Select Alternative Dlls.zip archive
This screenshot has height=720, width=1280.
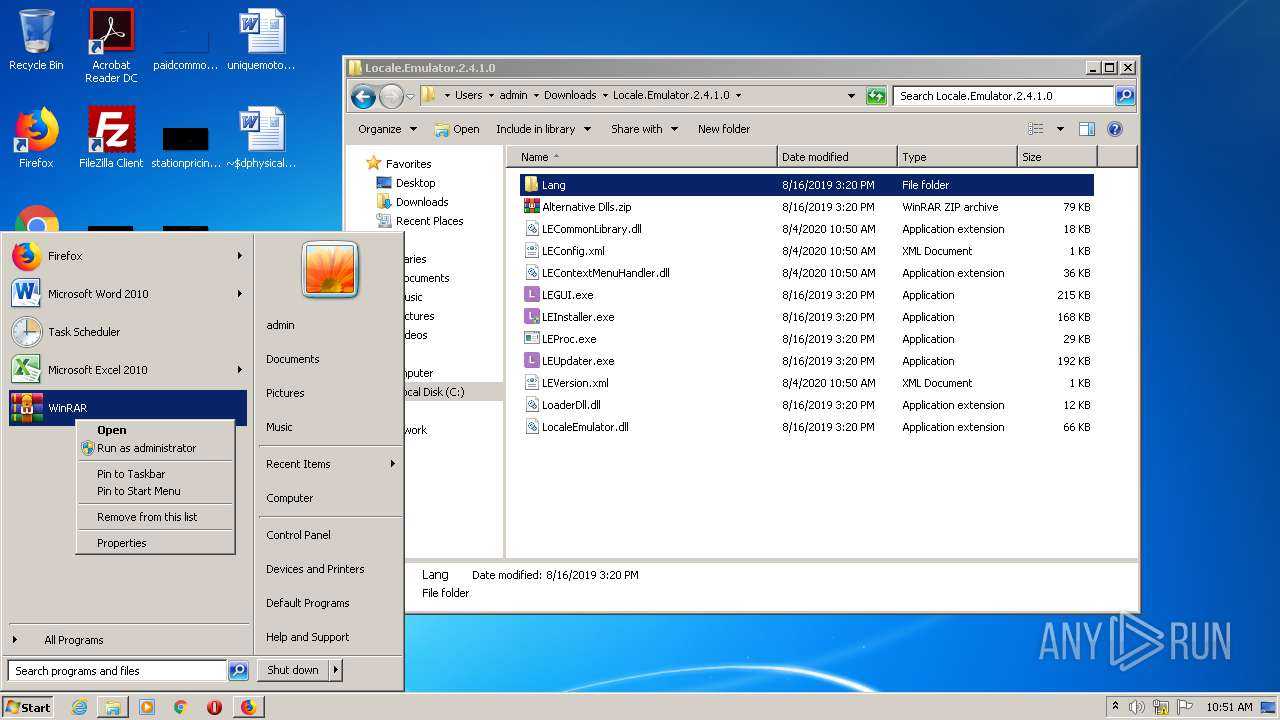pos(586,207)
